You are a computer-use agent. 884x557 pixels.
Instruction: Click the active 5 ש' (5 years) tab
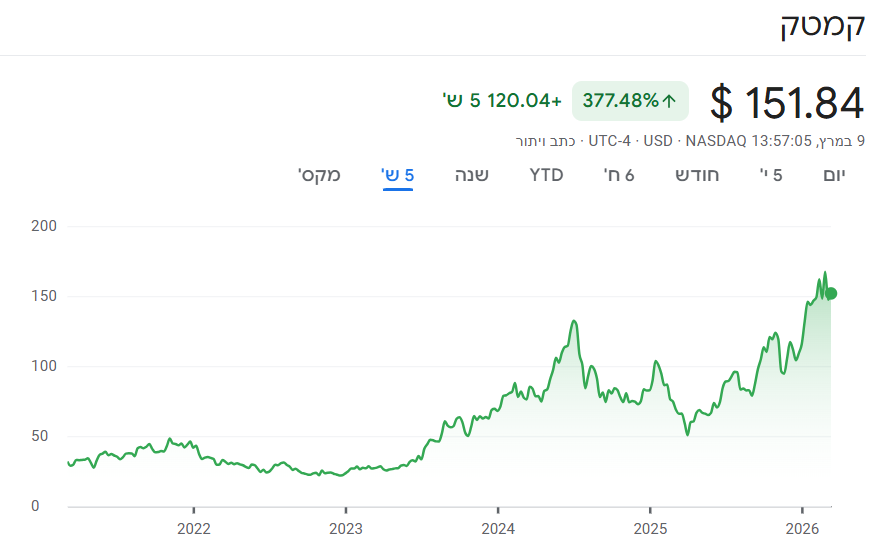398,175
